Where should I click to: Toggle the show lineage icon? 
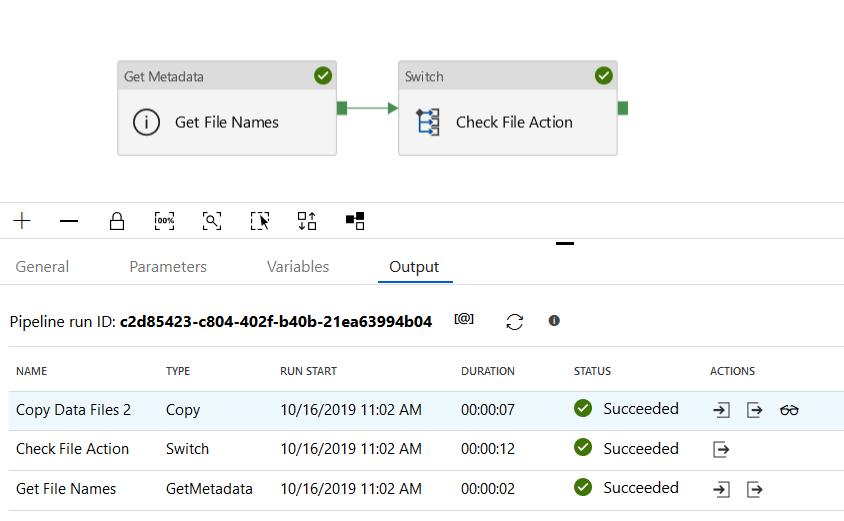(x=355, y=220)
